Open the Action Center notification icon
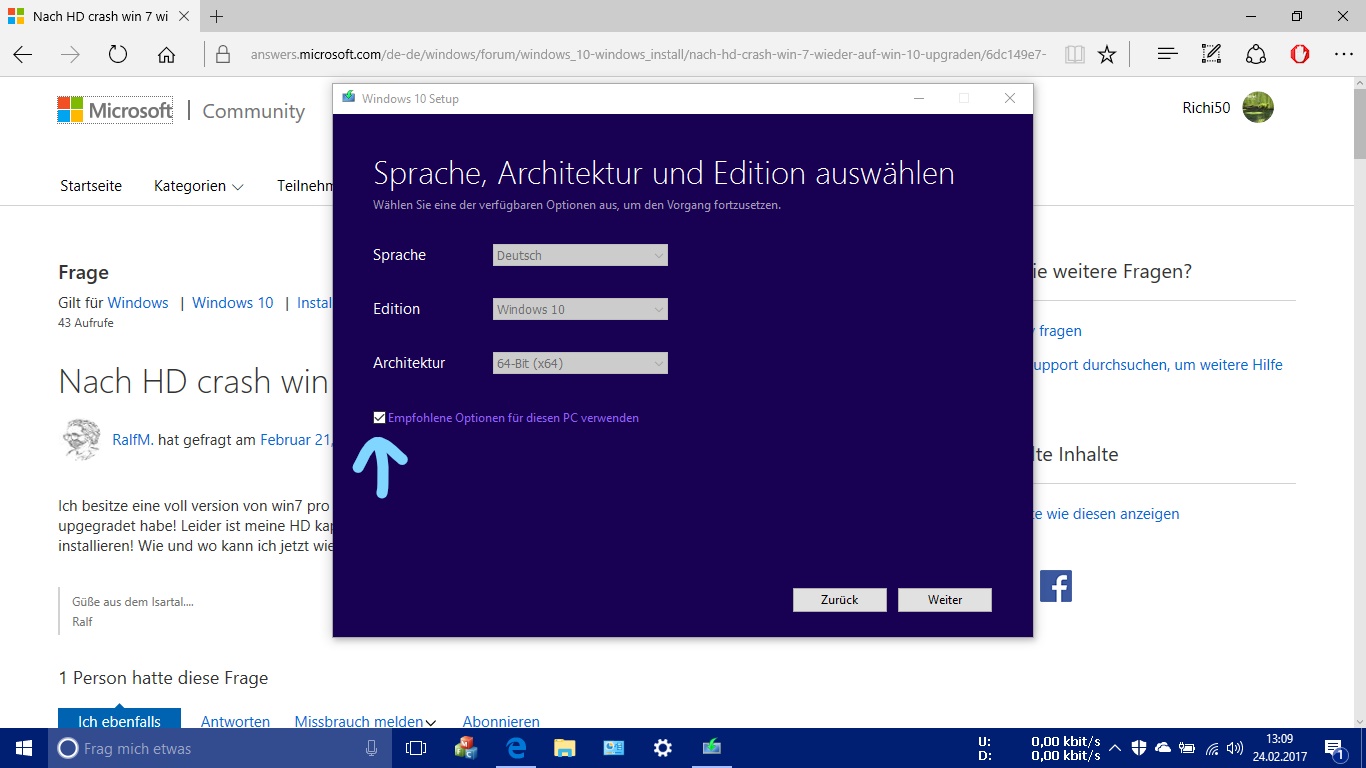The width and height of the screenshot is (1366, 768). click(x=1335, y=748)
